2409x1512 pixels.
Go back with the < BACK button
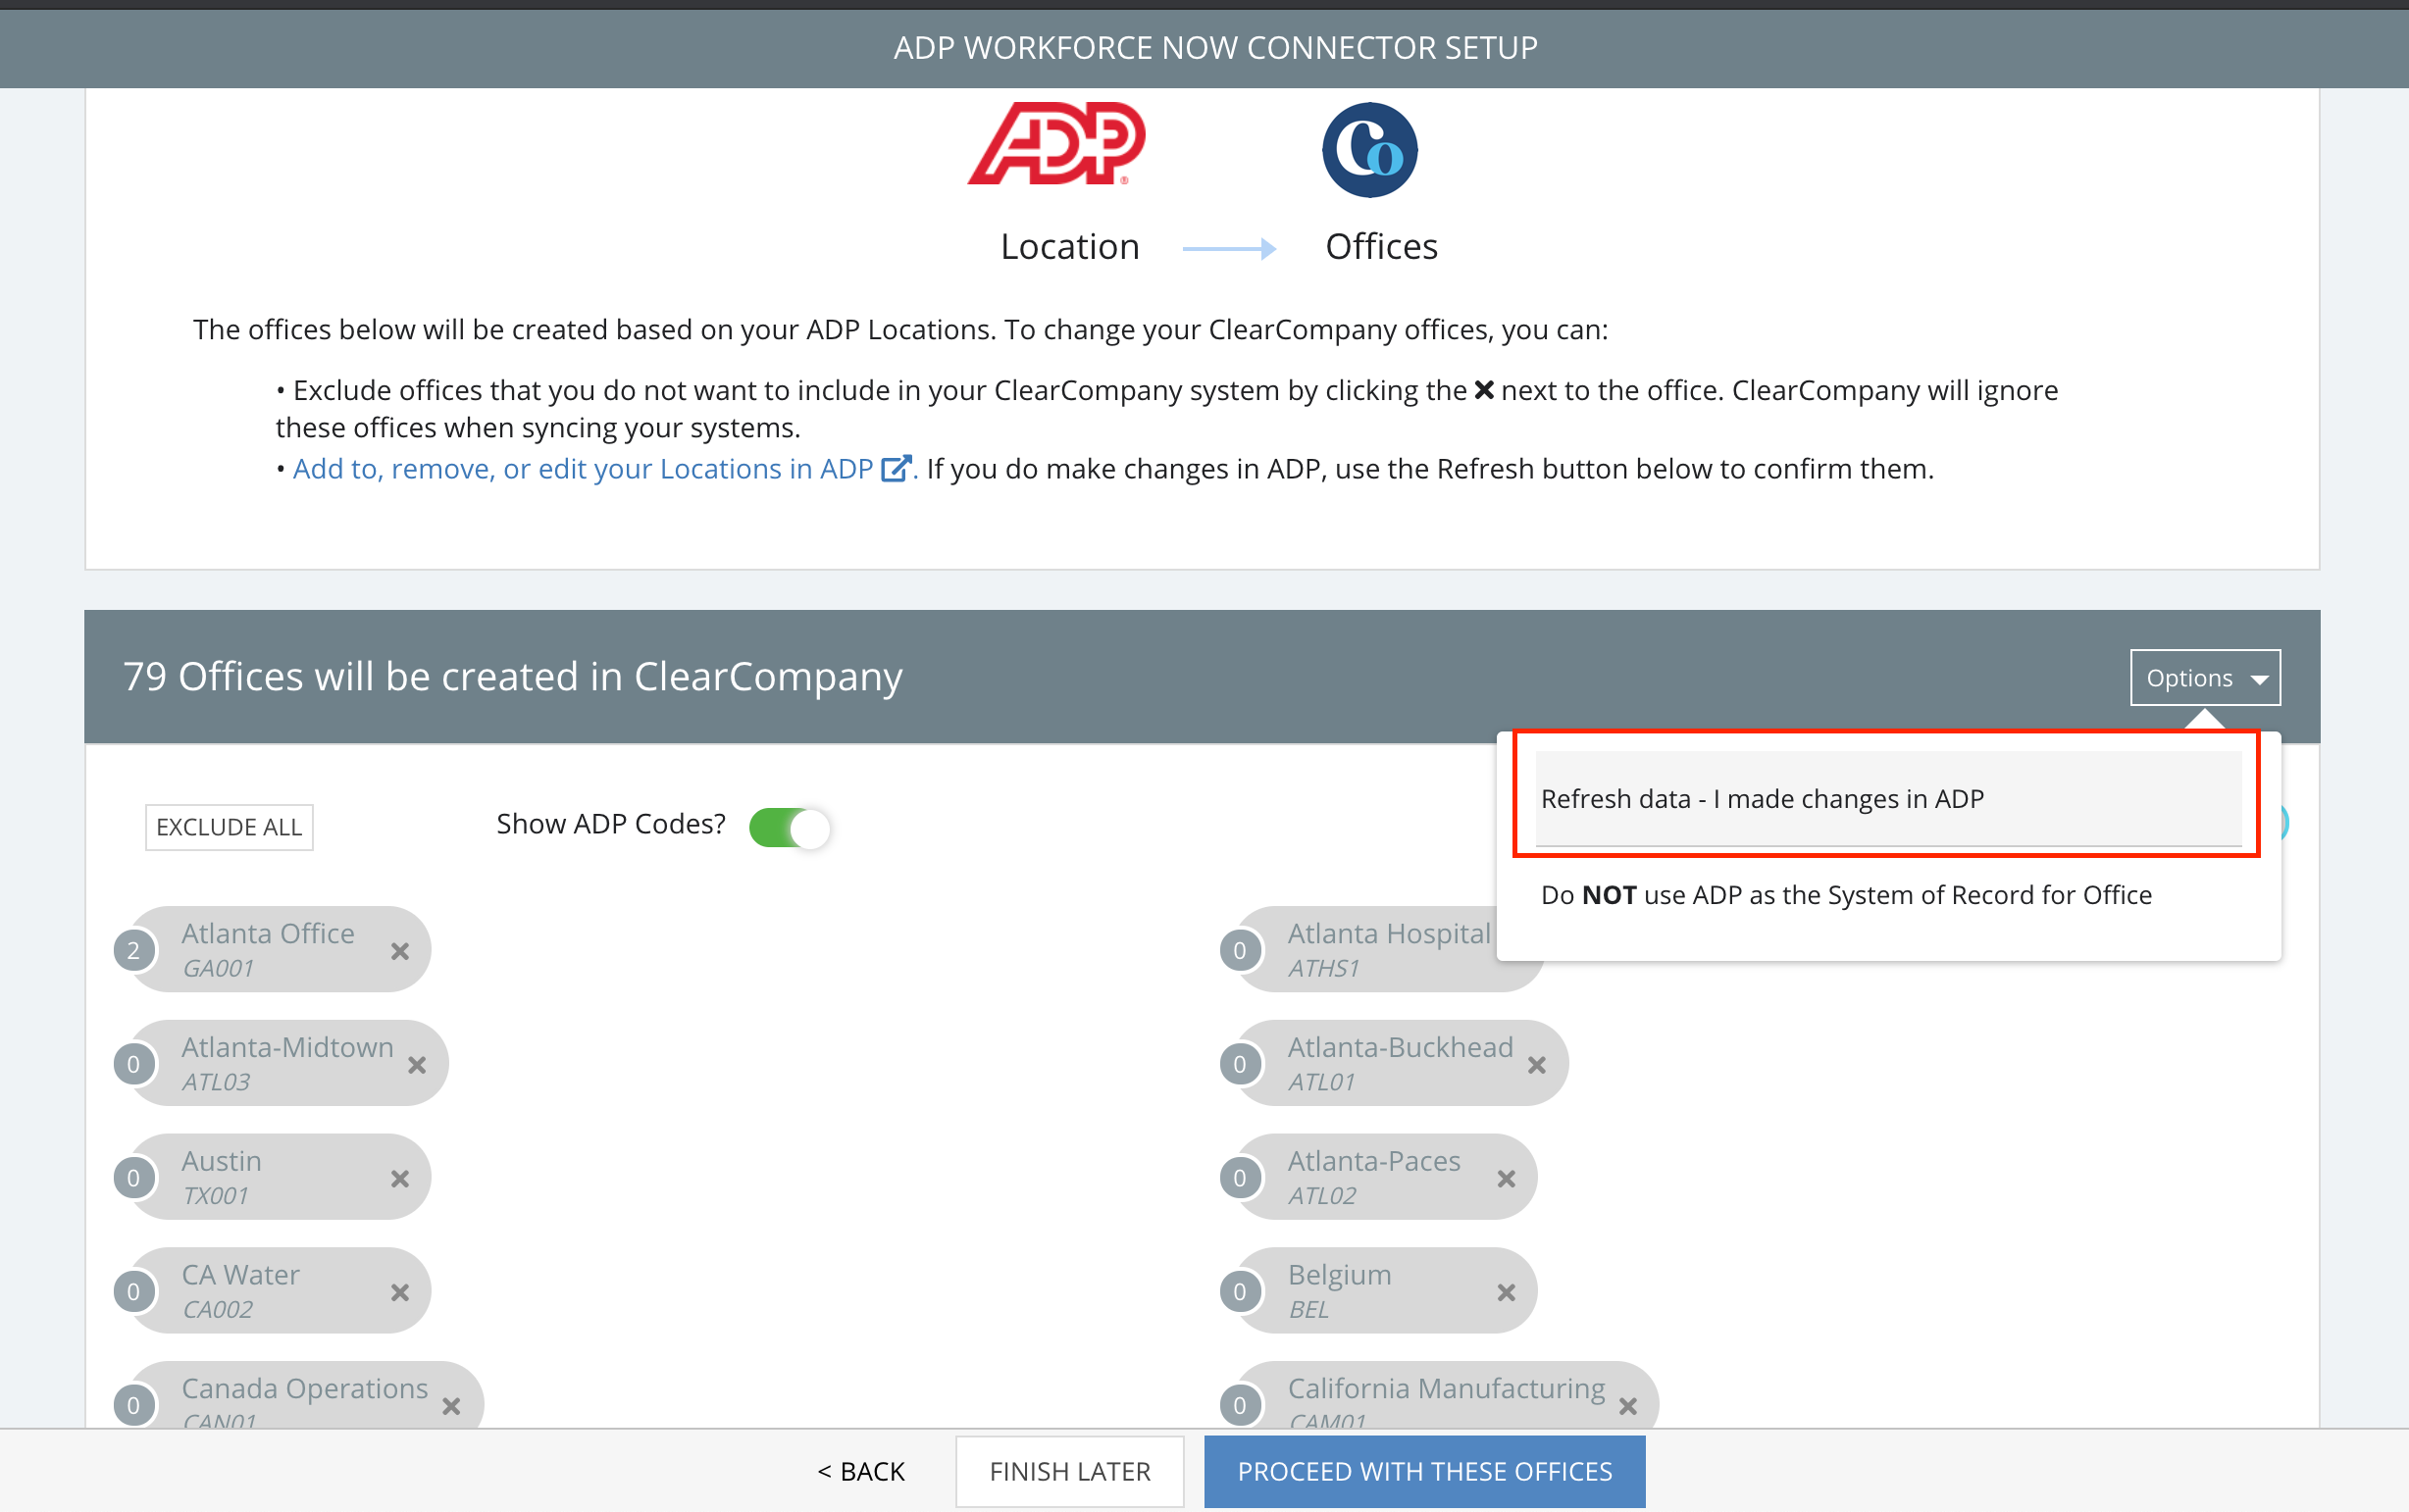point(861,1471)
